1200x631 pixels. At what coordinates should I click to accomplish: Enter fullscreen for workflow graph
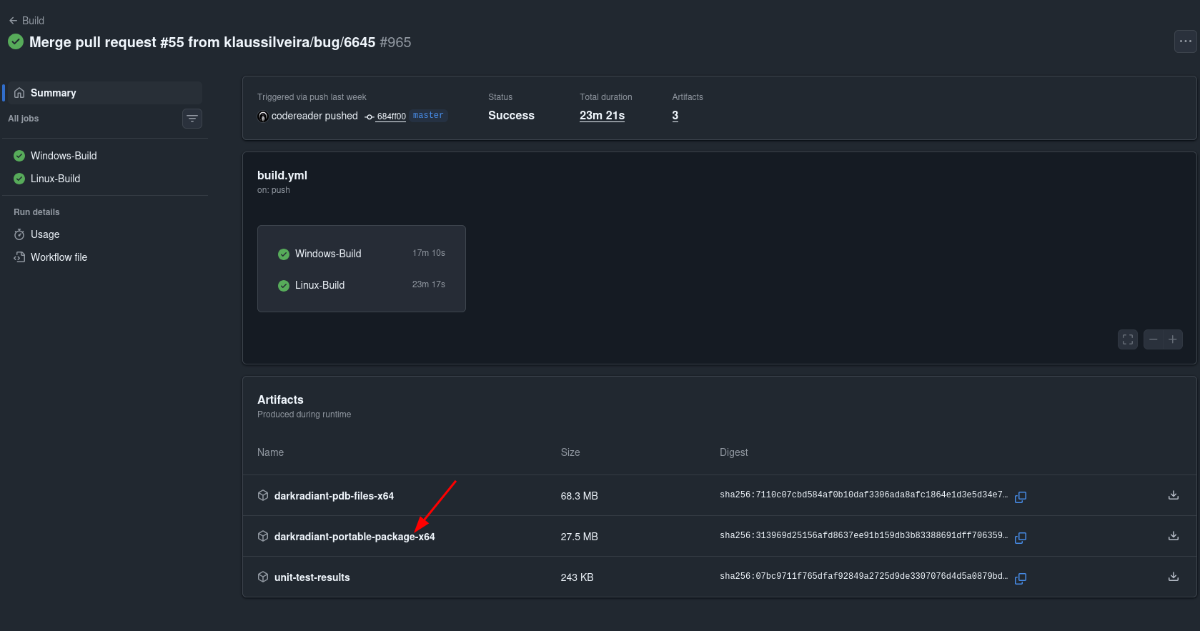coord(1128,339)
